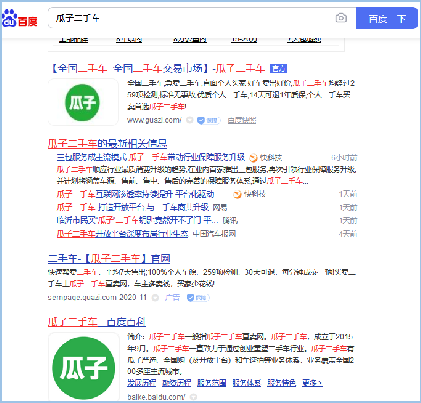Click the blue 官网 badge after the first result title
The image size is (421, 403).
click(x=278, y=69)
